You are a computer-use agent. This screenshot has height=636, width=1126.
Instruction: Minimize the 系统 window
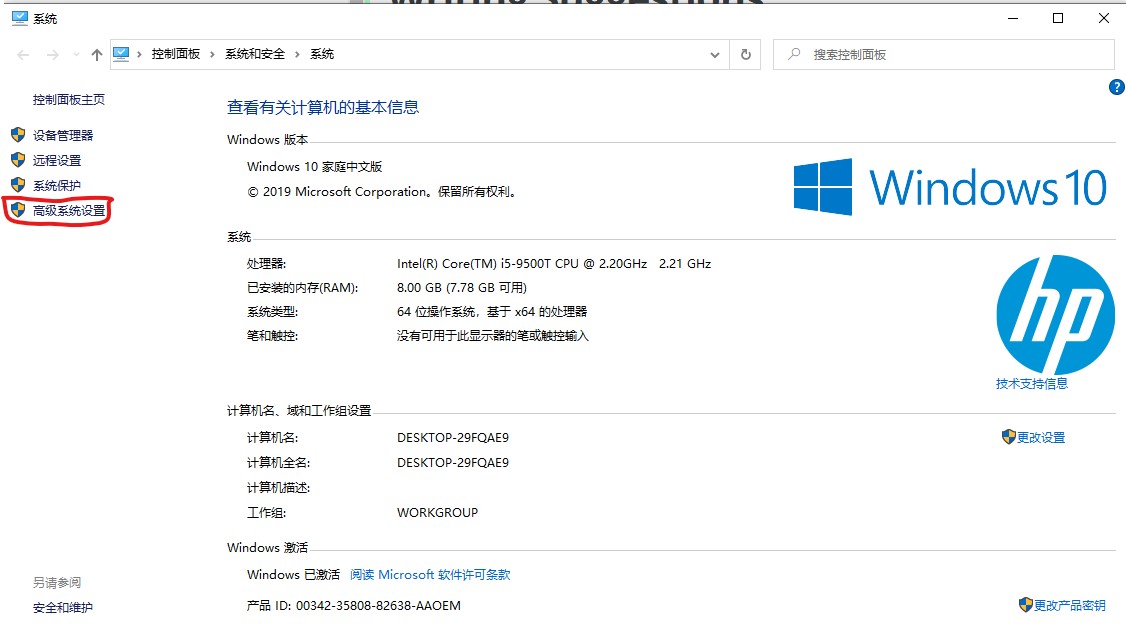[x=1013, y=18]
